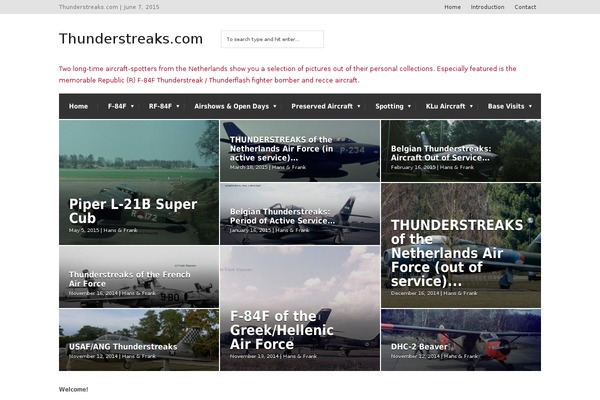Click the Thunderstreaks.com June 7, 2015 header text
This screenshot has height=400, width=600.
(x=109, y=7)
